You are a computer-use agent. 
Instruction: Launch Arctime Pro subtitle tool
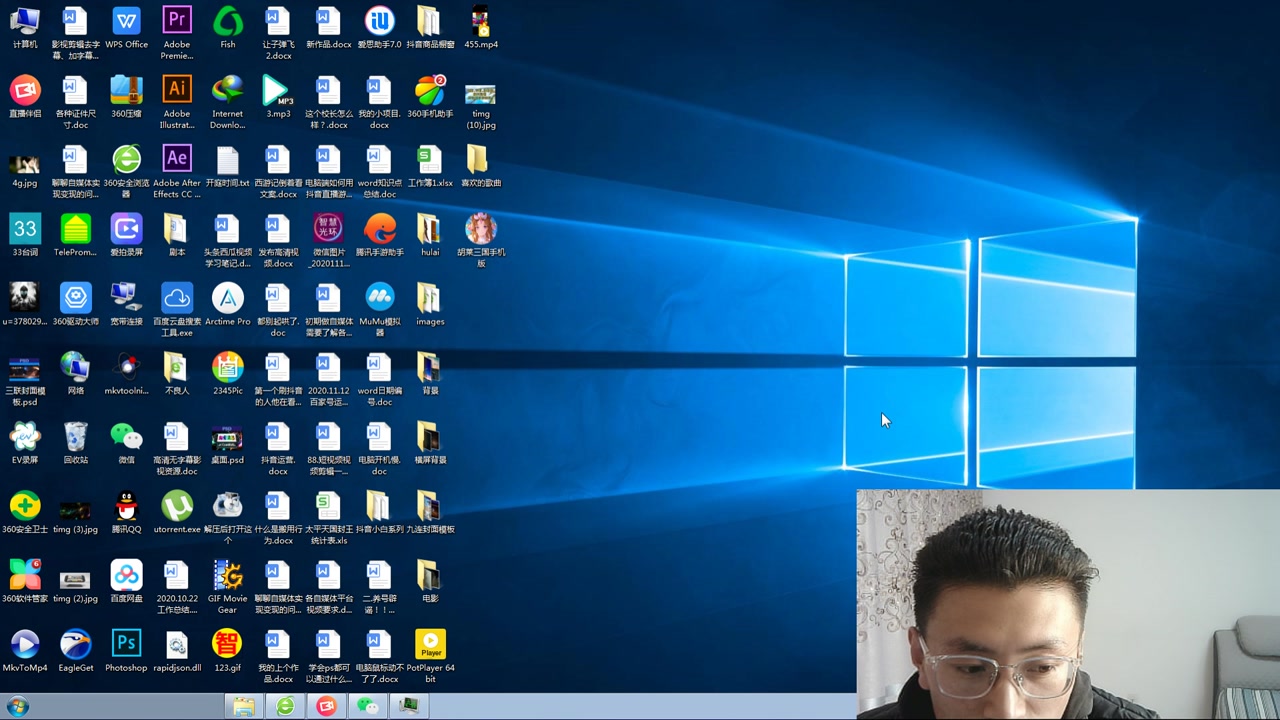228,304
